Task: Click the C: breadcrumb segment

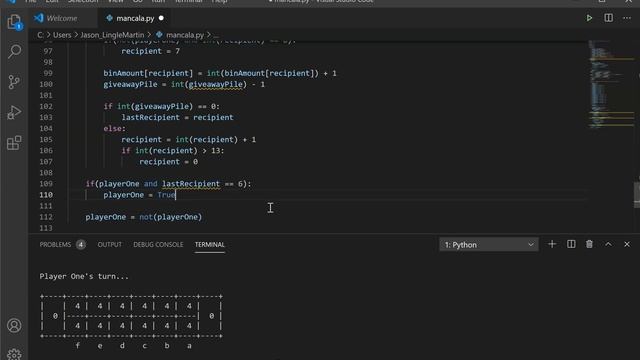Action: (x=40, y=35)
